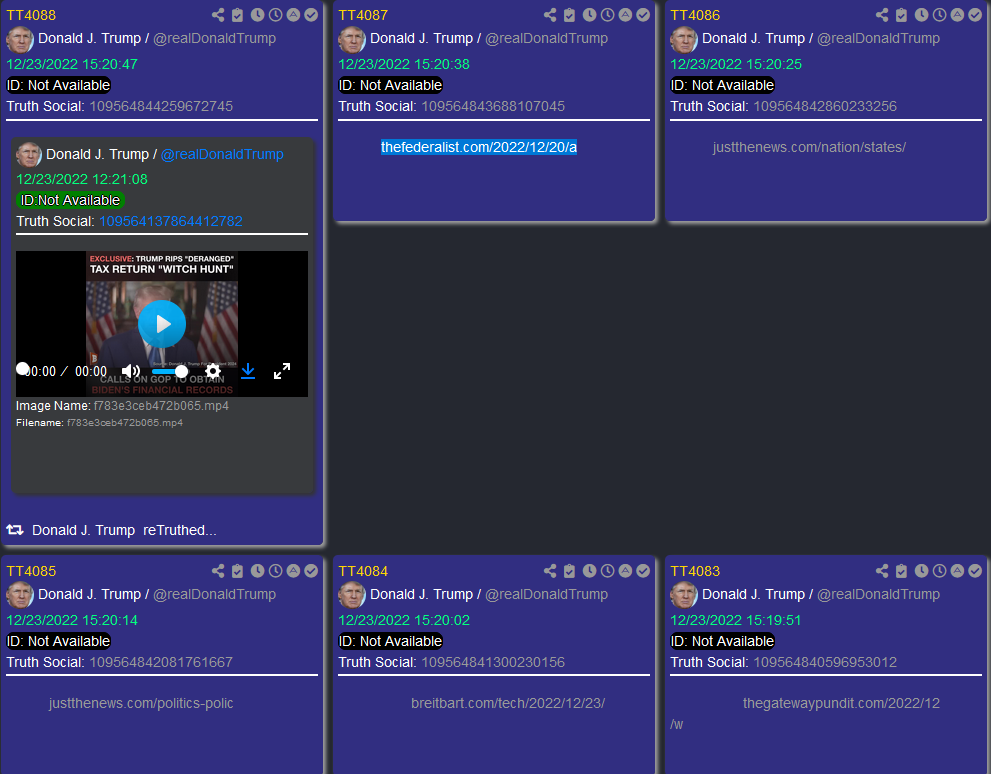
Task: Click the circled A icon on TT4083
Action: (958, 571)
